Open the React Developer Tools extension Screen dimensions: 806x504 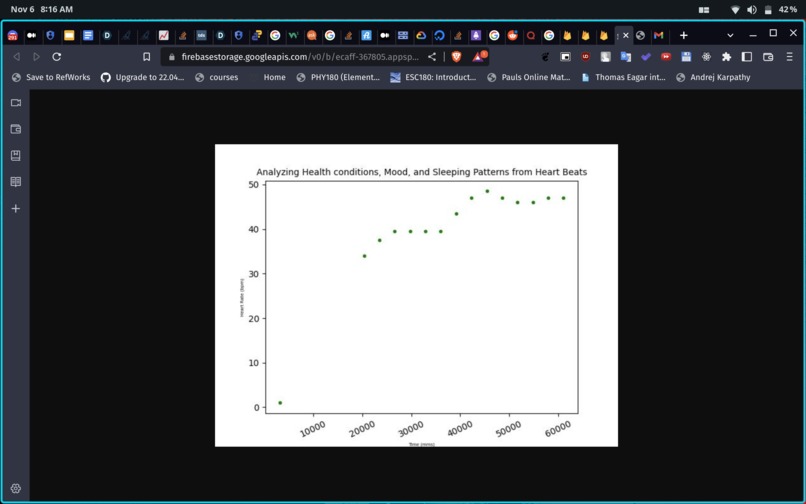point(706,57)
